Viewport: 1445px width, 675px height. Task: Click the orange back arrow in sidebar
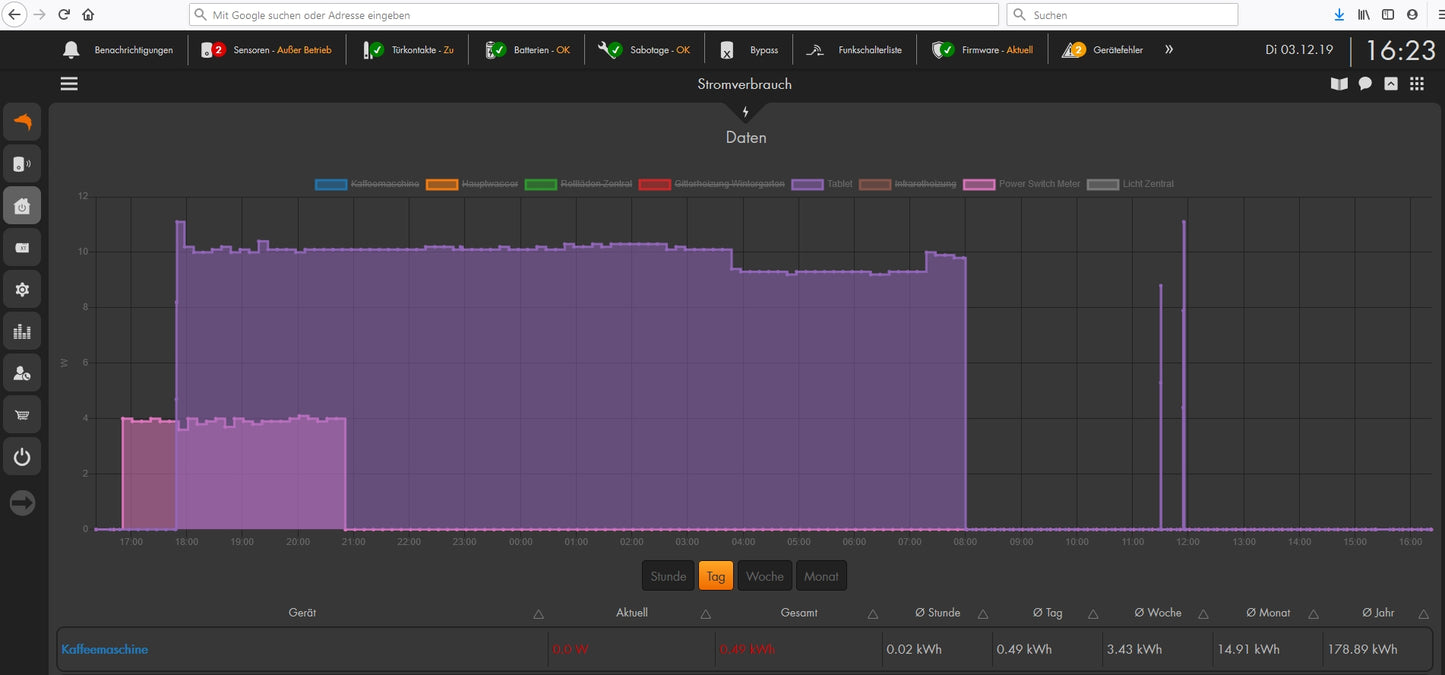point(22,122)
